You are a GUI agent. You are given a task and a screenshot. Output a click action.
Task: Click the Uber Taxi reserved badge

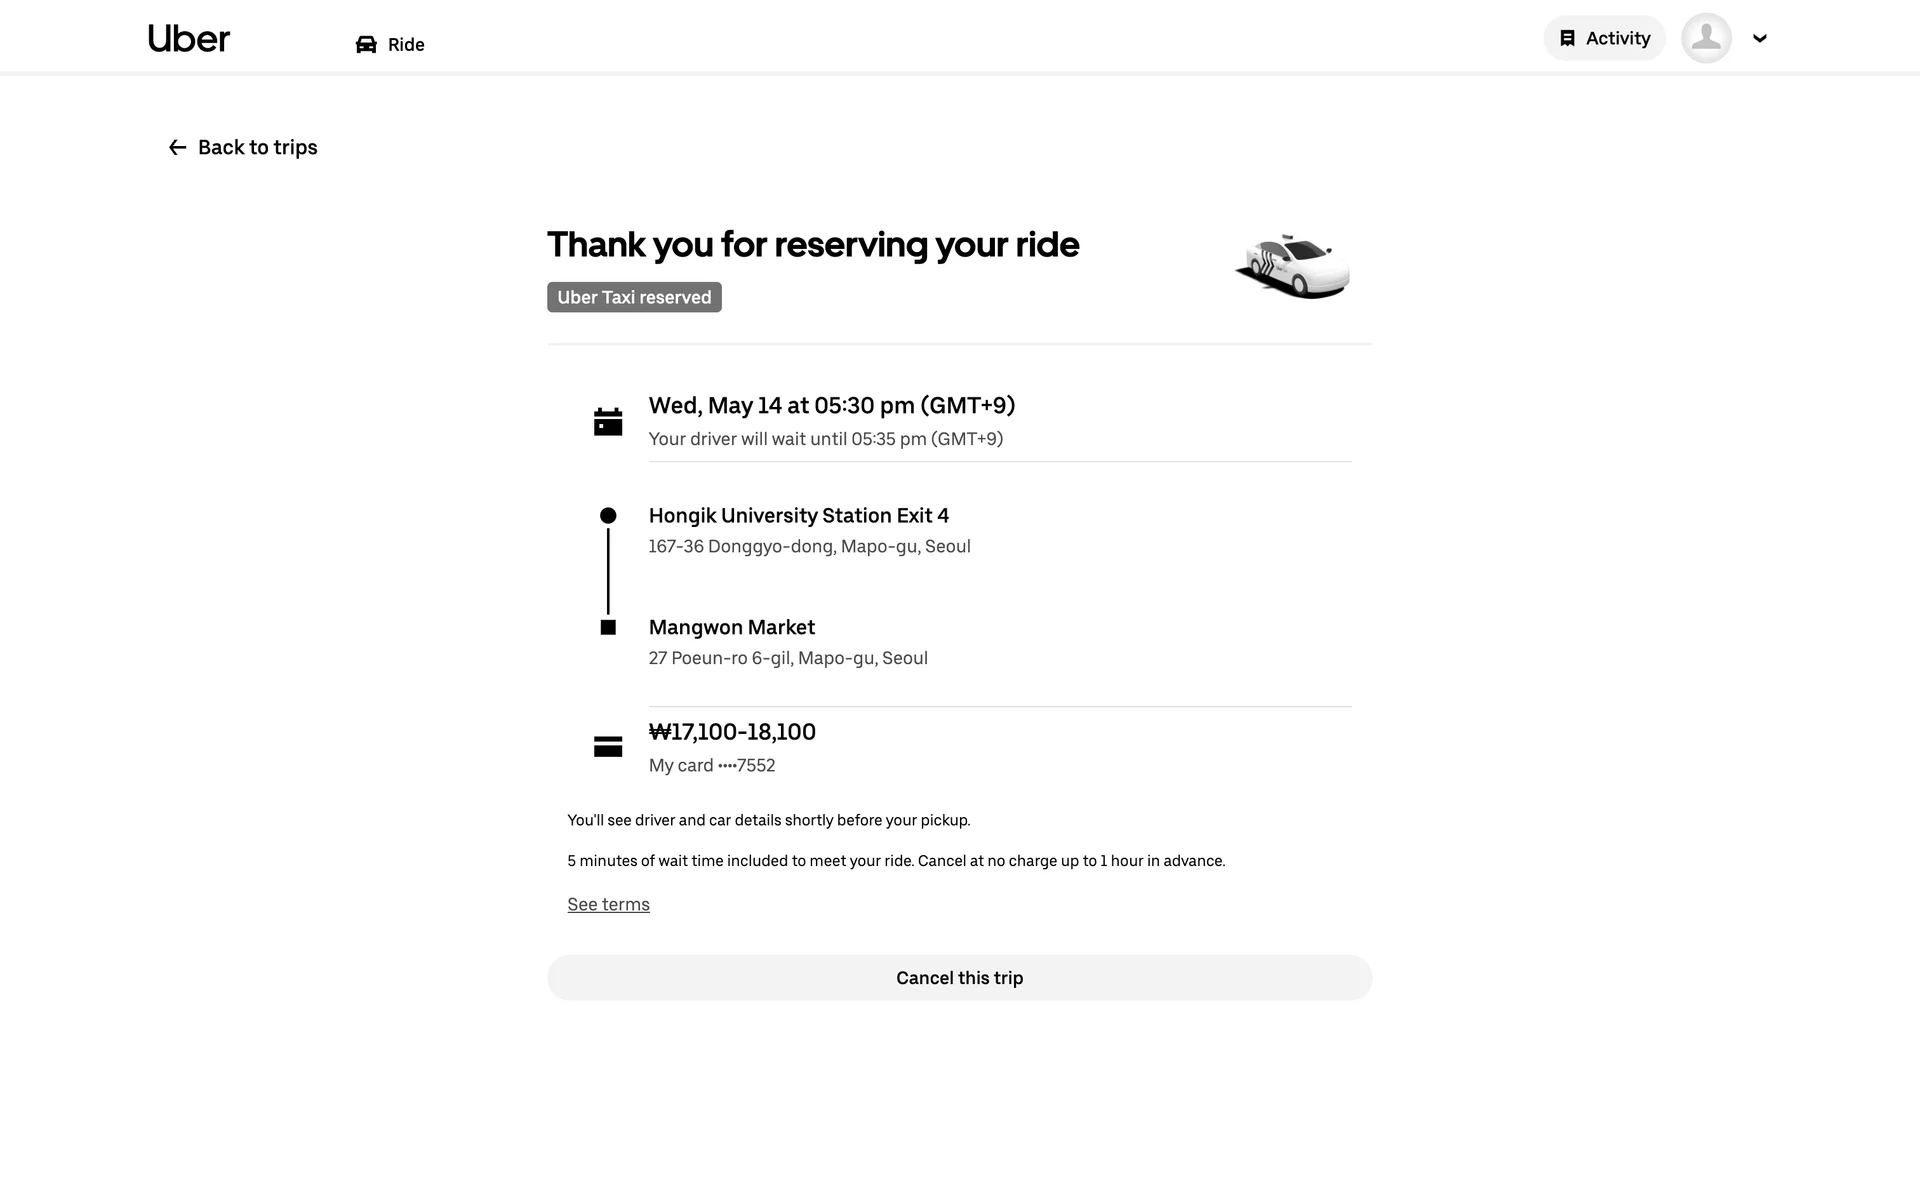(634, 297)
